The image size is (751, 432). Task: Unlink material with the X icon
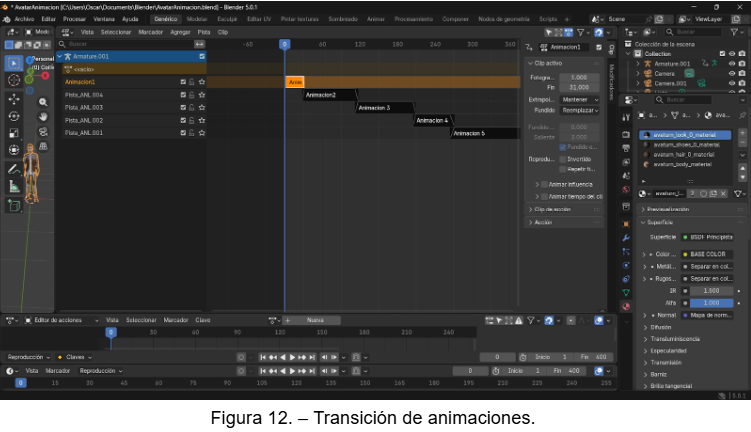pyautogui.click(x=723, y=193)
